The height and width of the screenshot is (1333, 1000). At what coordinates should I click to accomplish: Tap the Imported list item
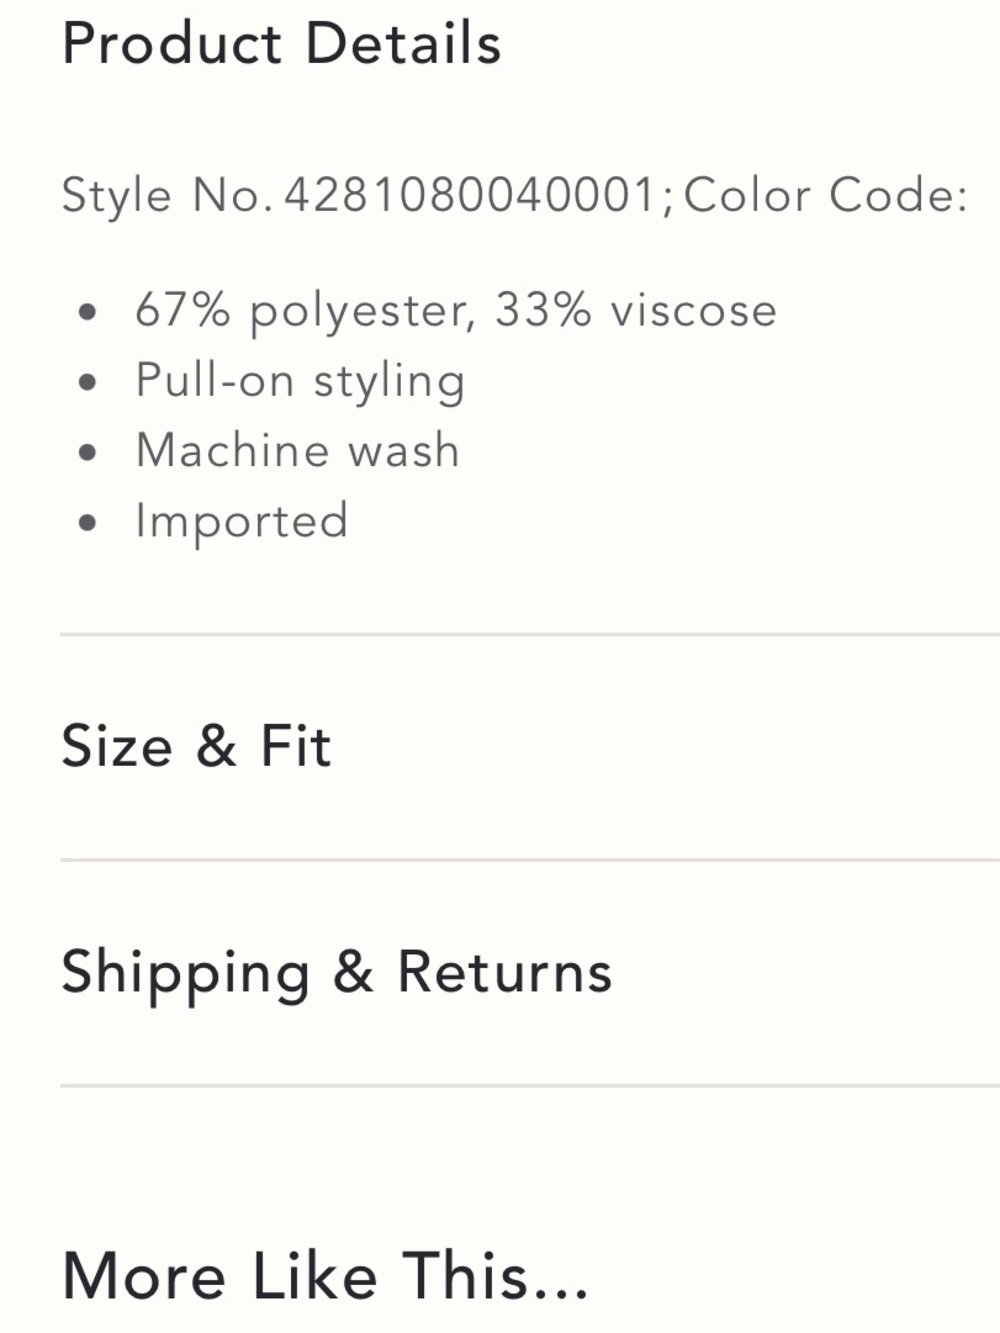point(242,522)
